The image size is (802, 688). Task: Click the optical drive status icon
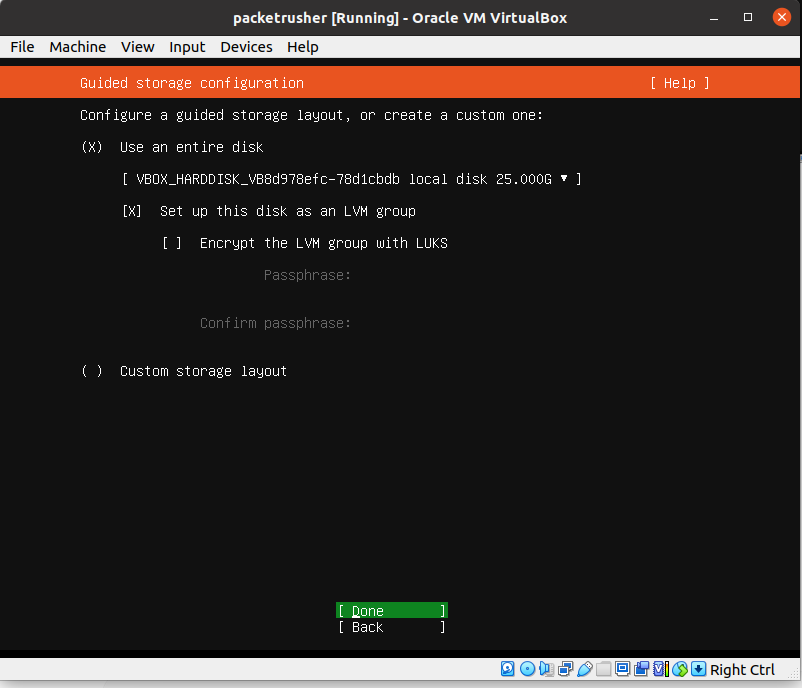pyautogui.click(x=526, y=669)
